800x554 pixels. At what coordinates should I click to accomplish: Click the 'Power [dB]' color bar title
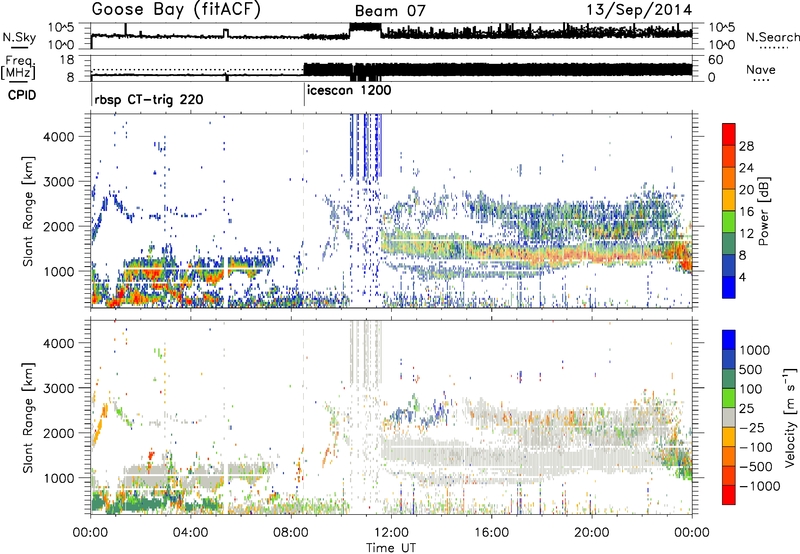pos(764,211)
